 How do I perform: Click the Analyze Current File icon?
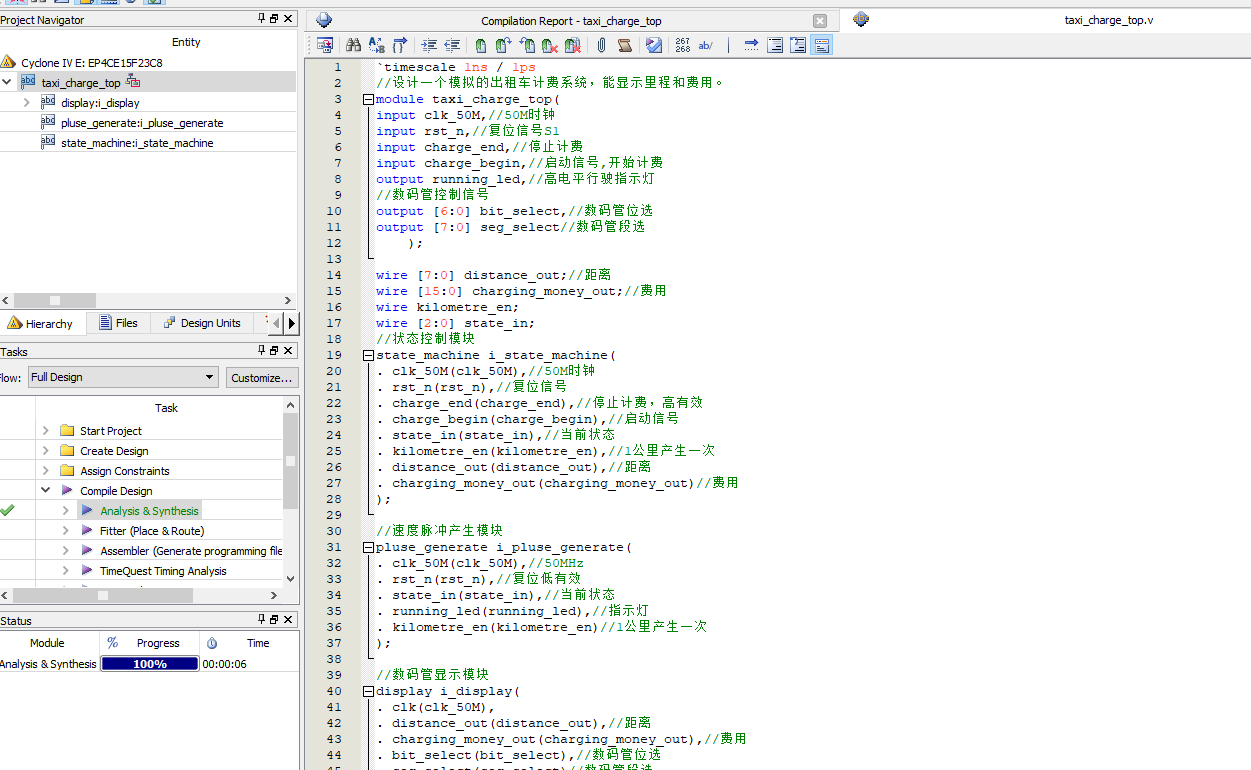(654, 45)
